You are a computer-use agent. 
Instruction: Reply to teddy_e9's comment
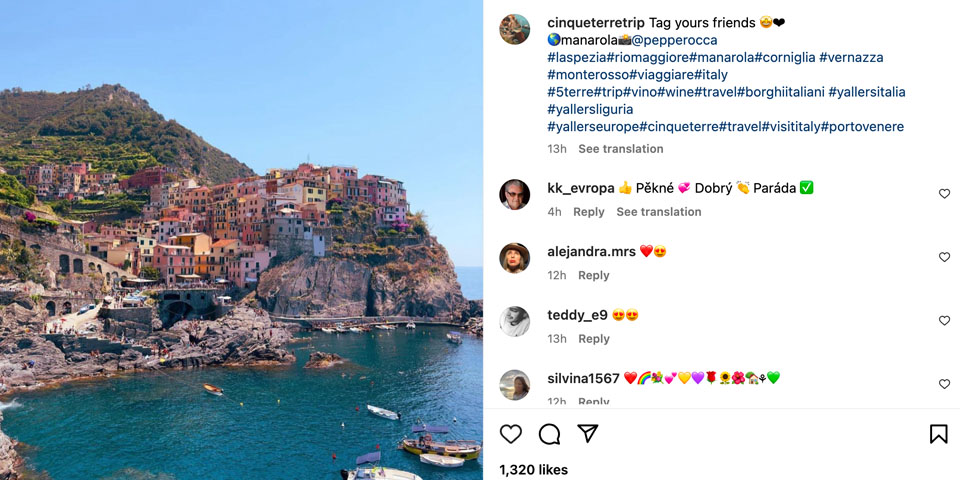[x=593, y=339]
